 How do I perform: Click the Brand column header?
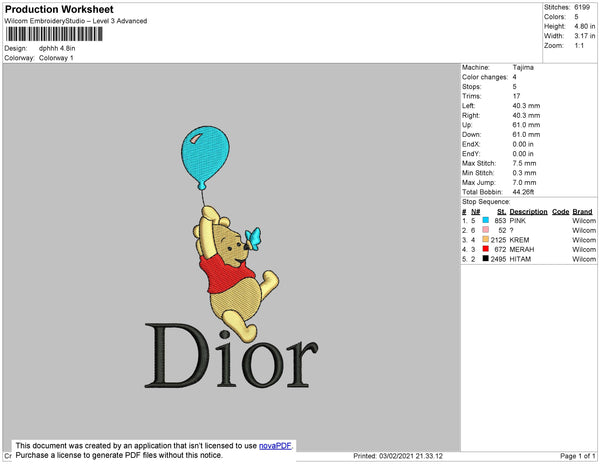point(582,212)
